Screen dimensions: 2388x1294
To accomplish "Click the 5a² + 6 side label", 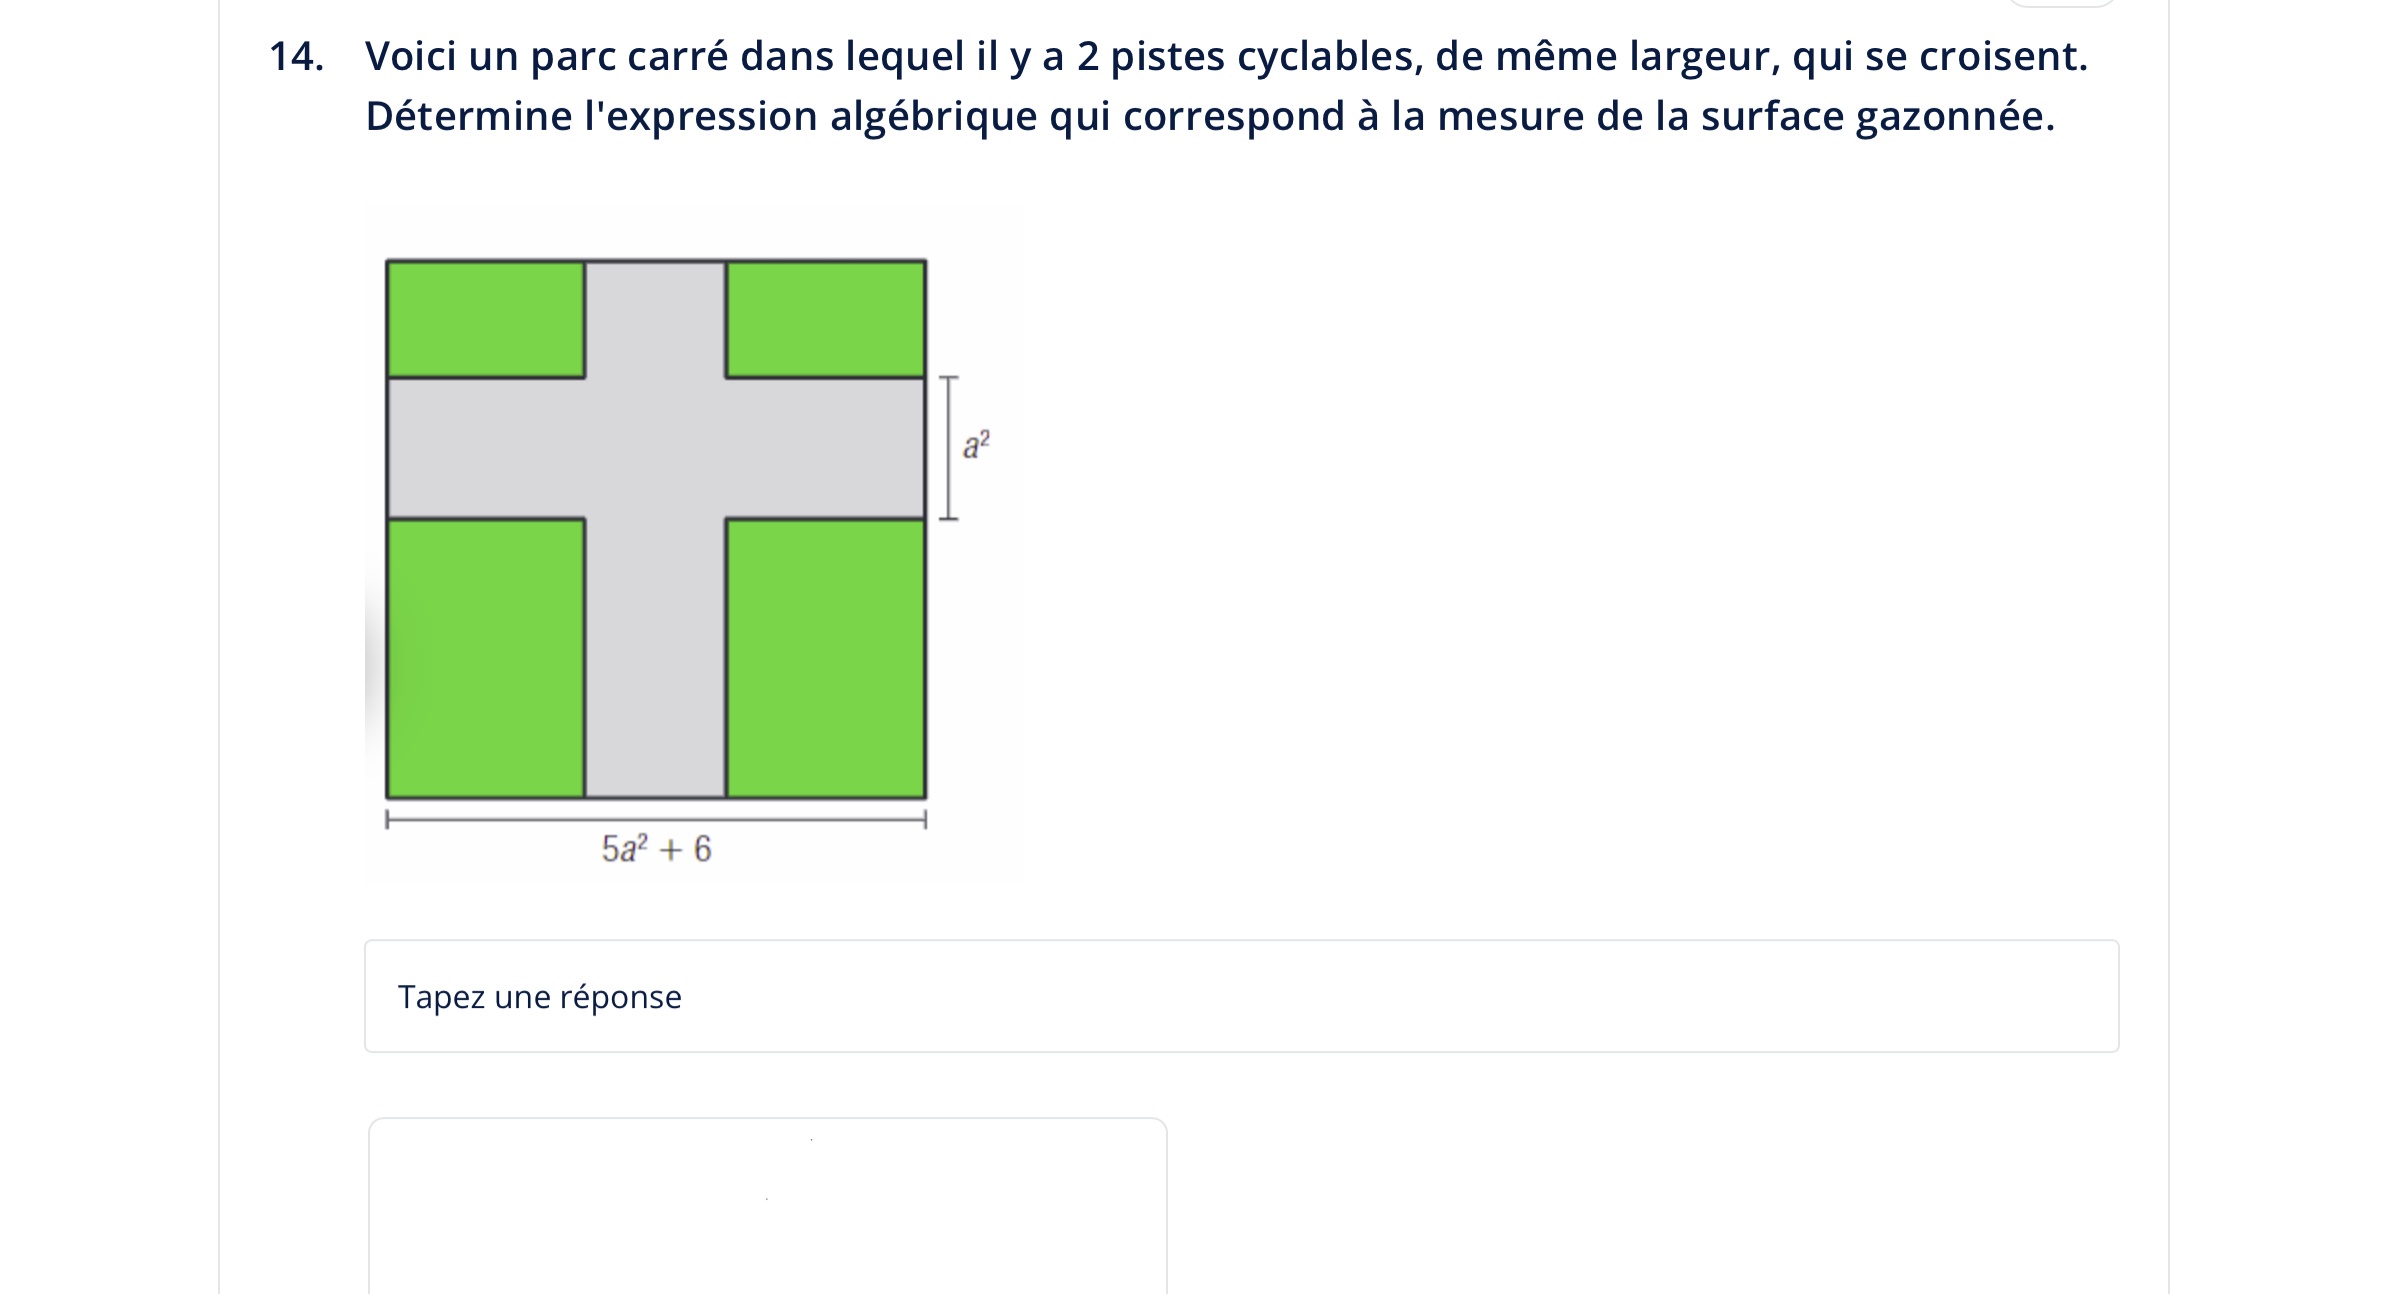I will click(656, 849).
